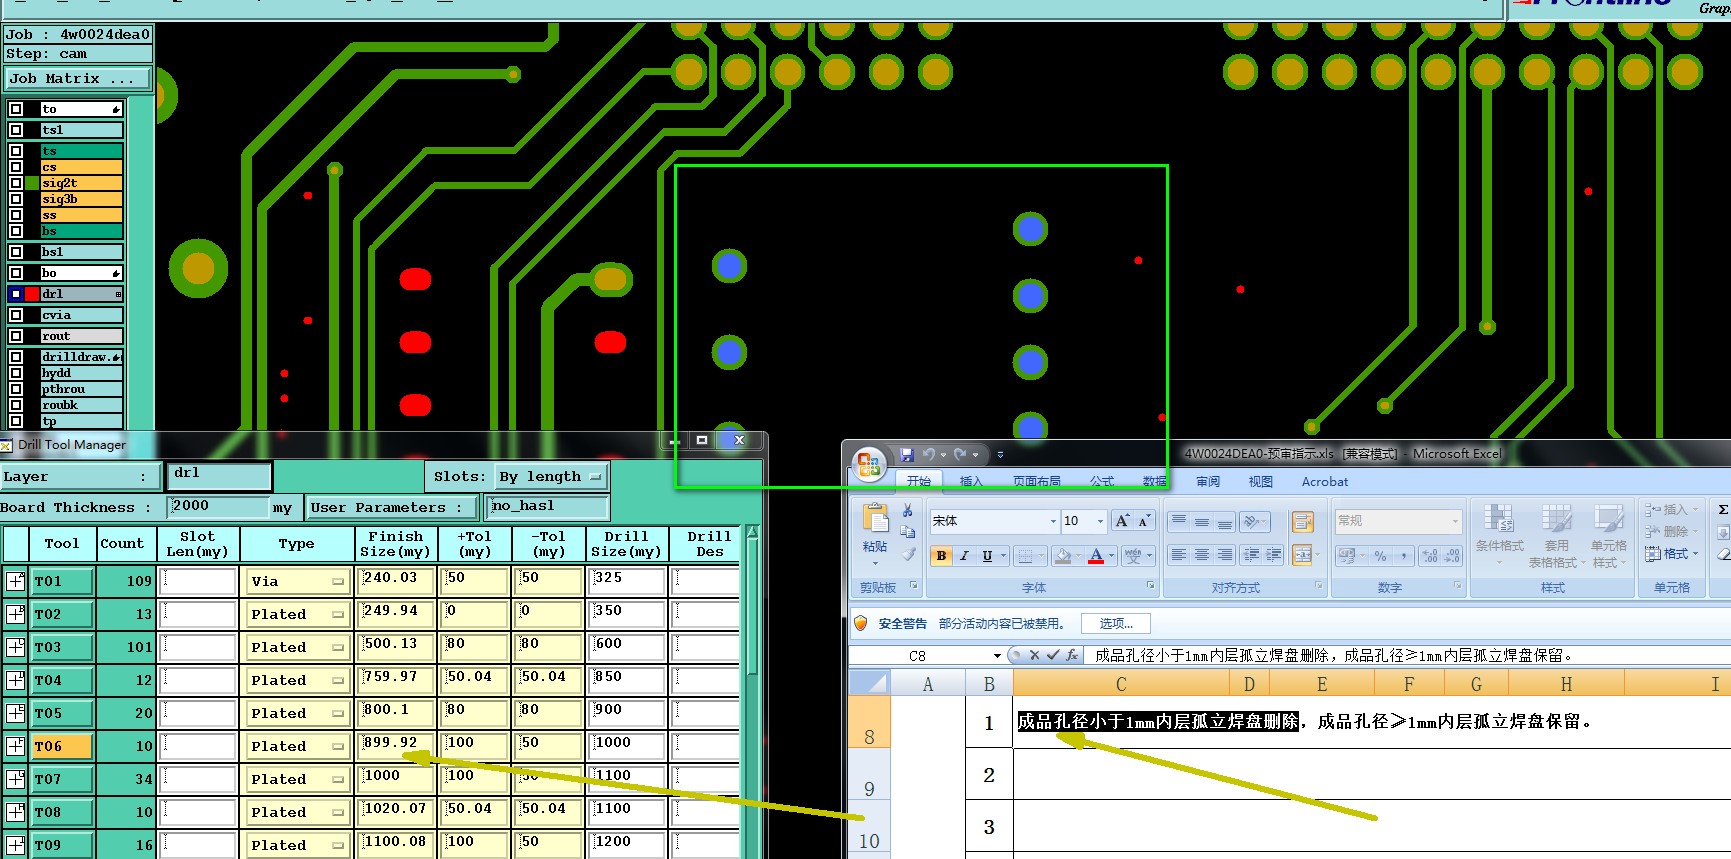Viewport: 1731px width, 859px height.
Task: Toggle underline formatting in Excel
Action: click(987, 556)
